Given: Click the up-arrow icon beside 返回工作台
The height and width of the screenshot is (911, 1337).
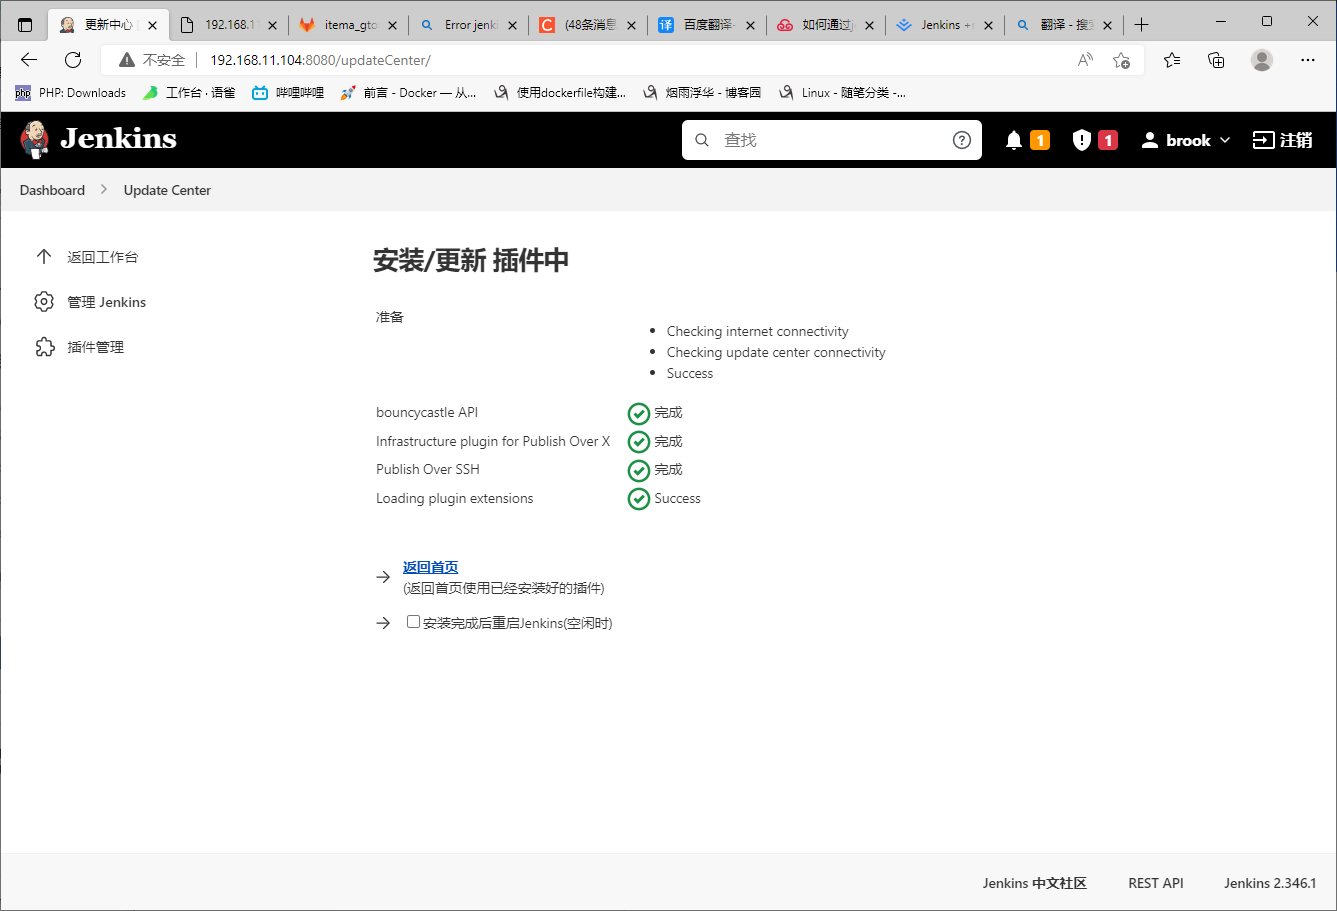Looking at the screenshot, I should point(44,257).
